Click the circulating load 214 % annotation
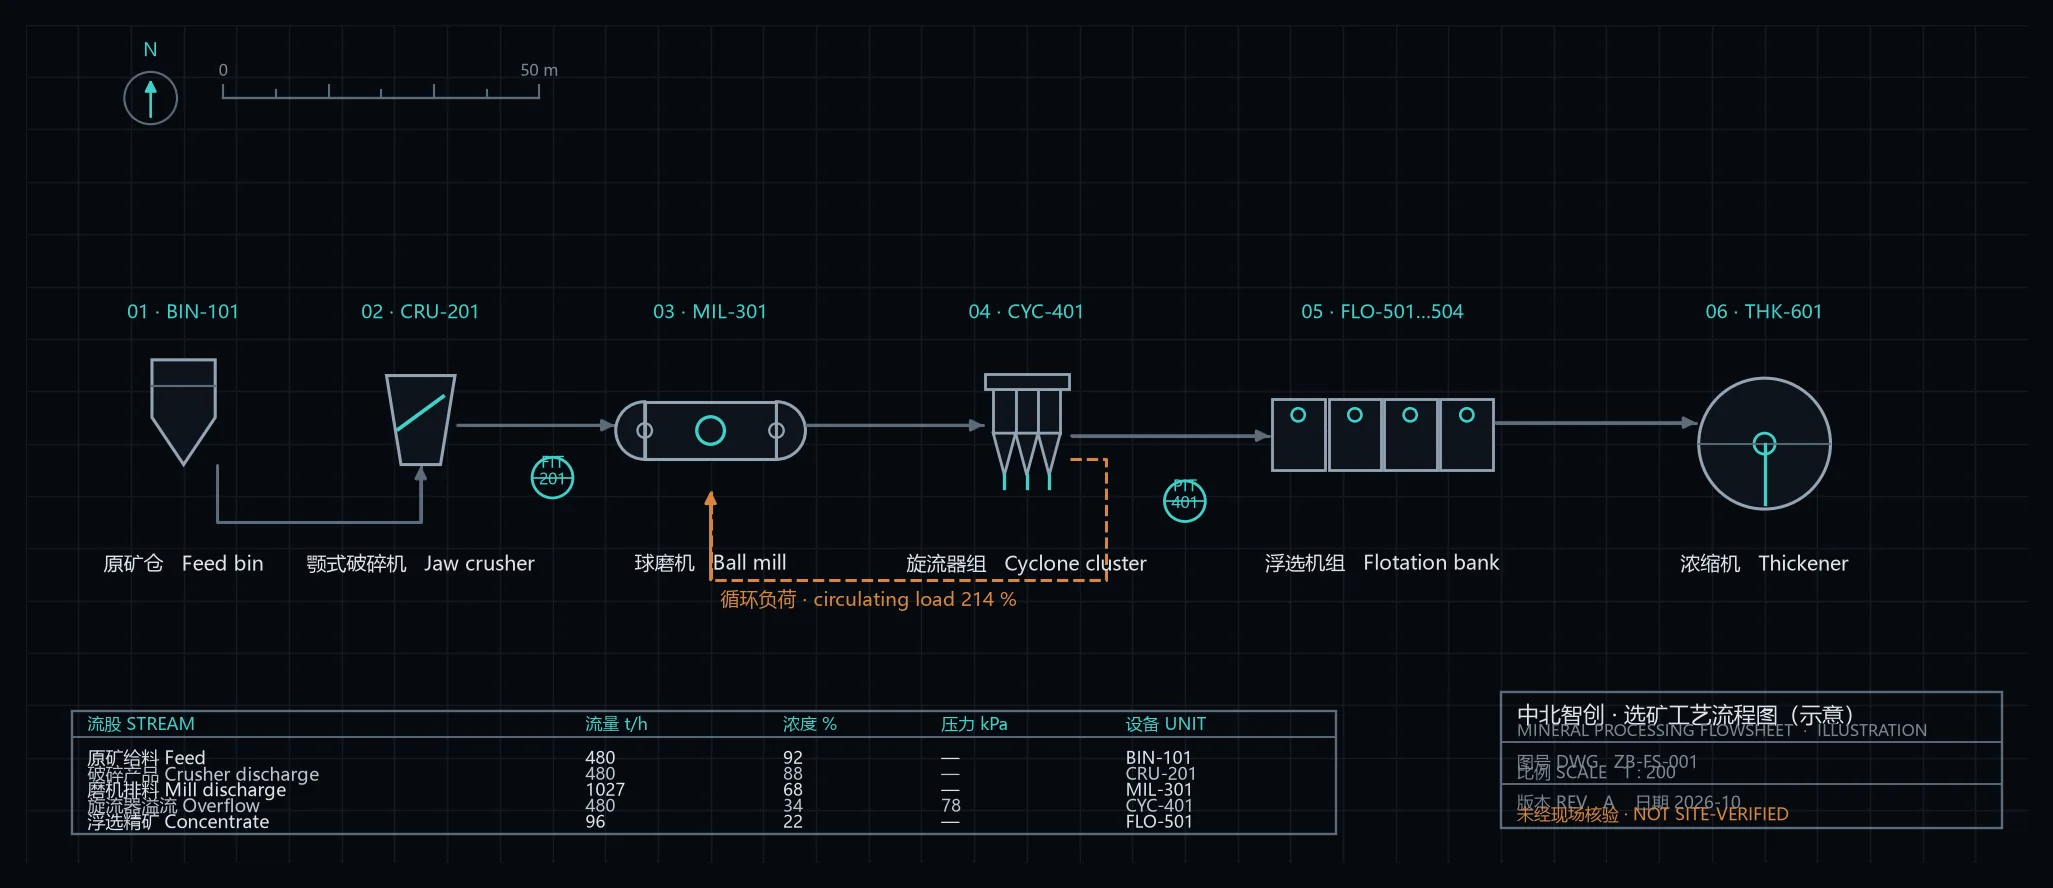 pyautogui.click(x=868, y=599)
